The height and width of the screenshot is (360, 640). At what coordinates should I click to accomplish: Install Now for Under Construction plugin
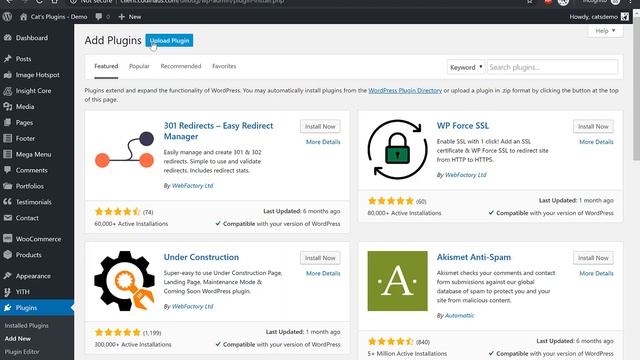(x=320, y=258)
